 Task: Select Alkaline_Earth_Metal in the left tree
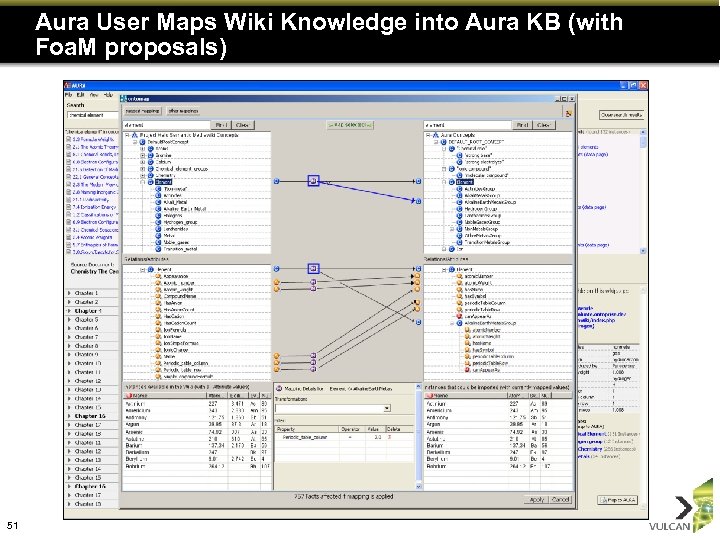tap(185, 209)
